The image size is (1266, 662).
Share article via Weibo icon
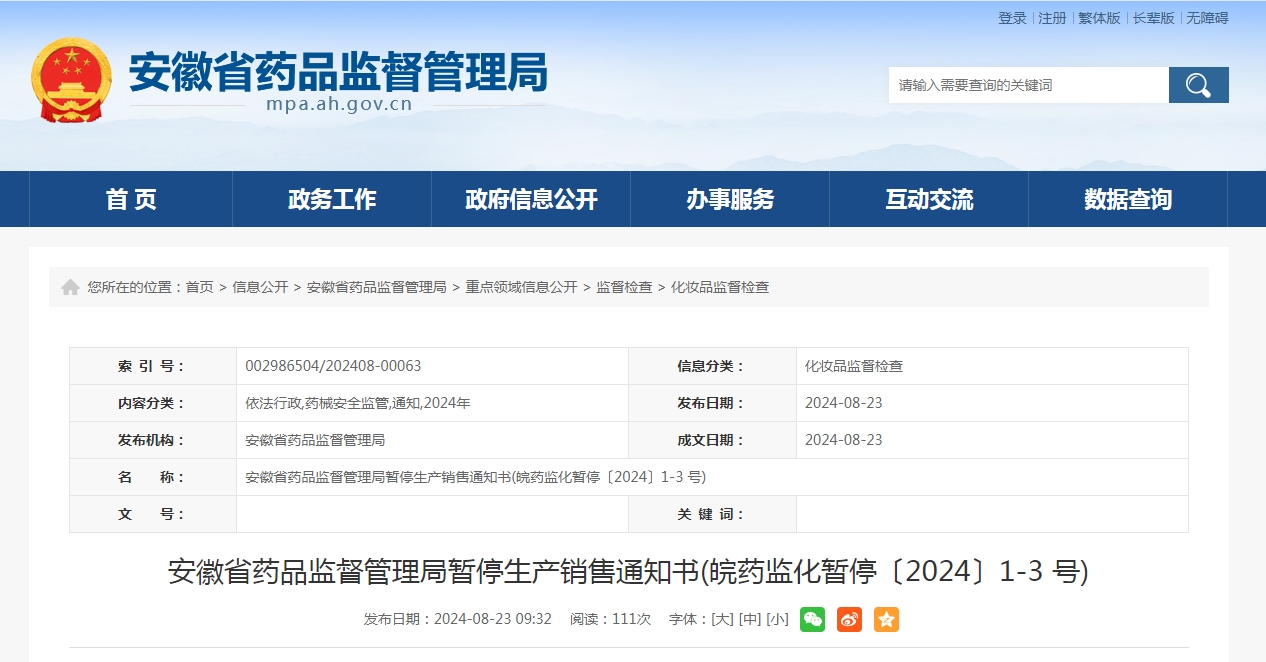pos(849,619)
